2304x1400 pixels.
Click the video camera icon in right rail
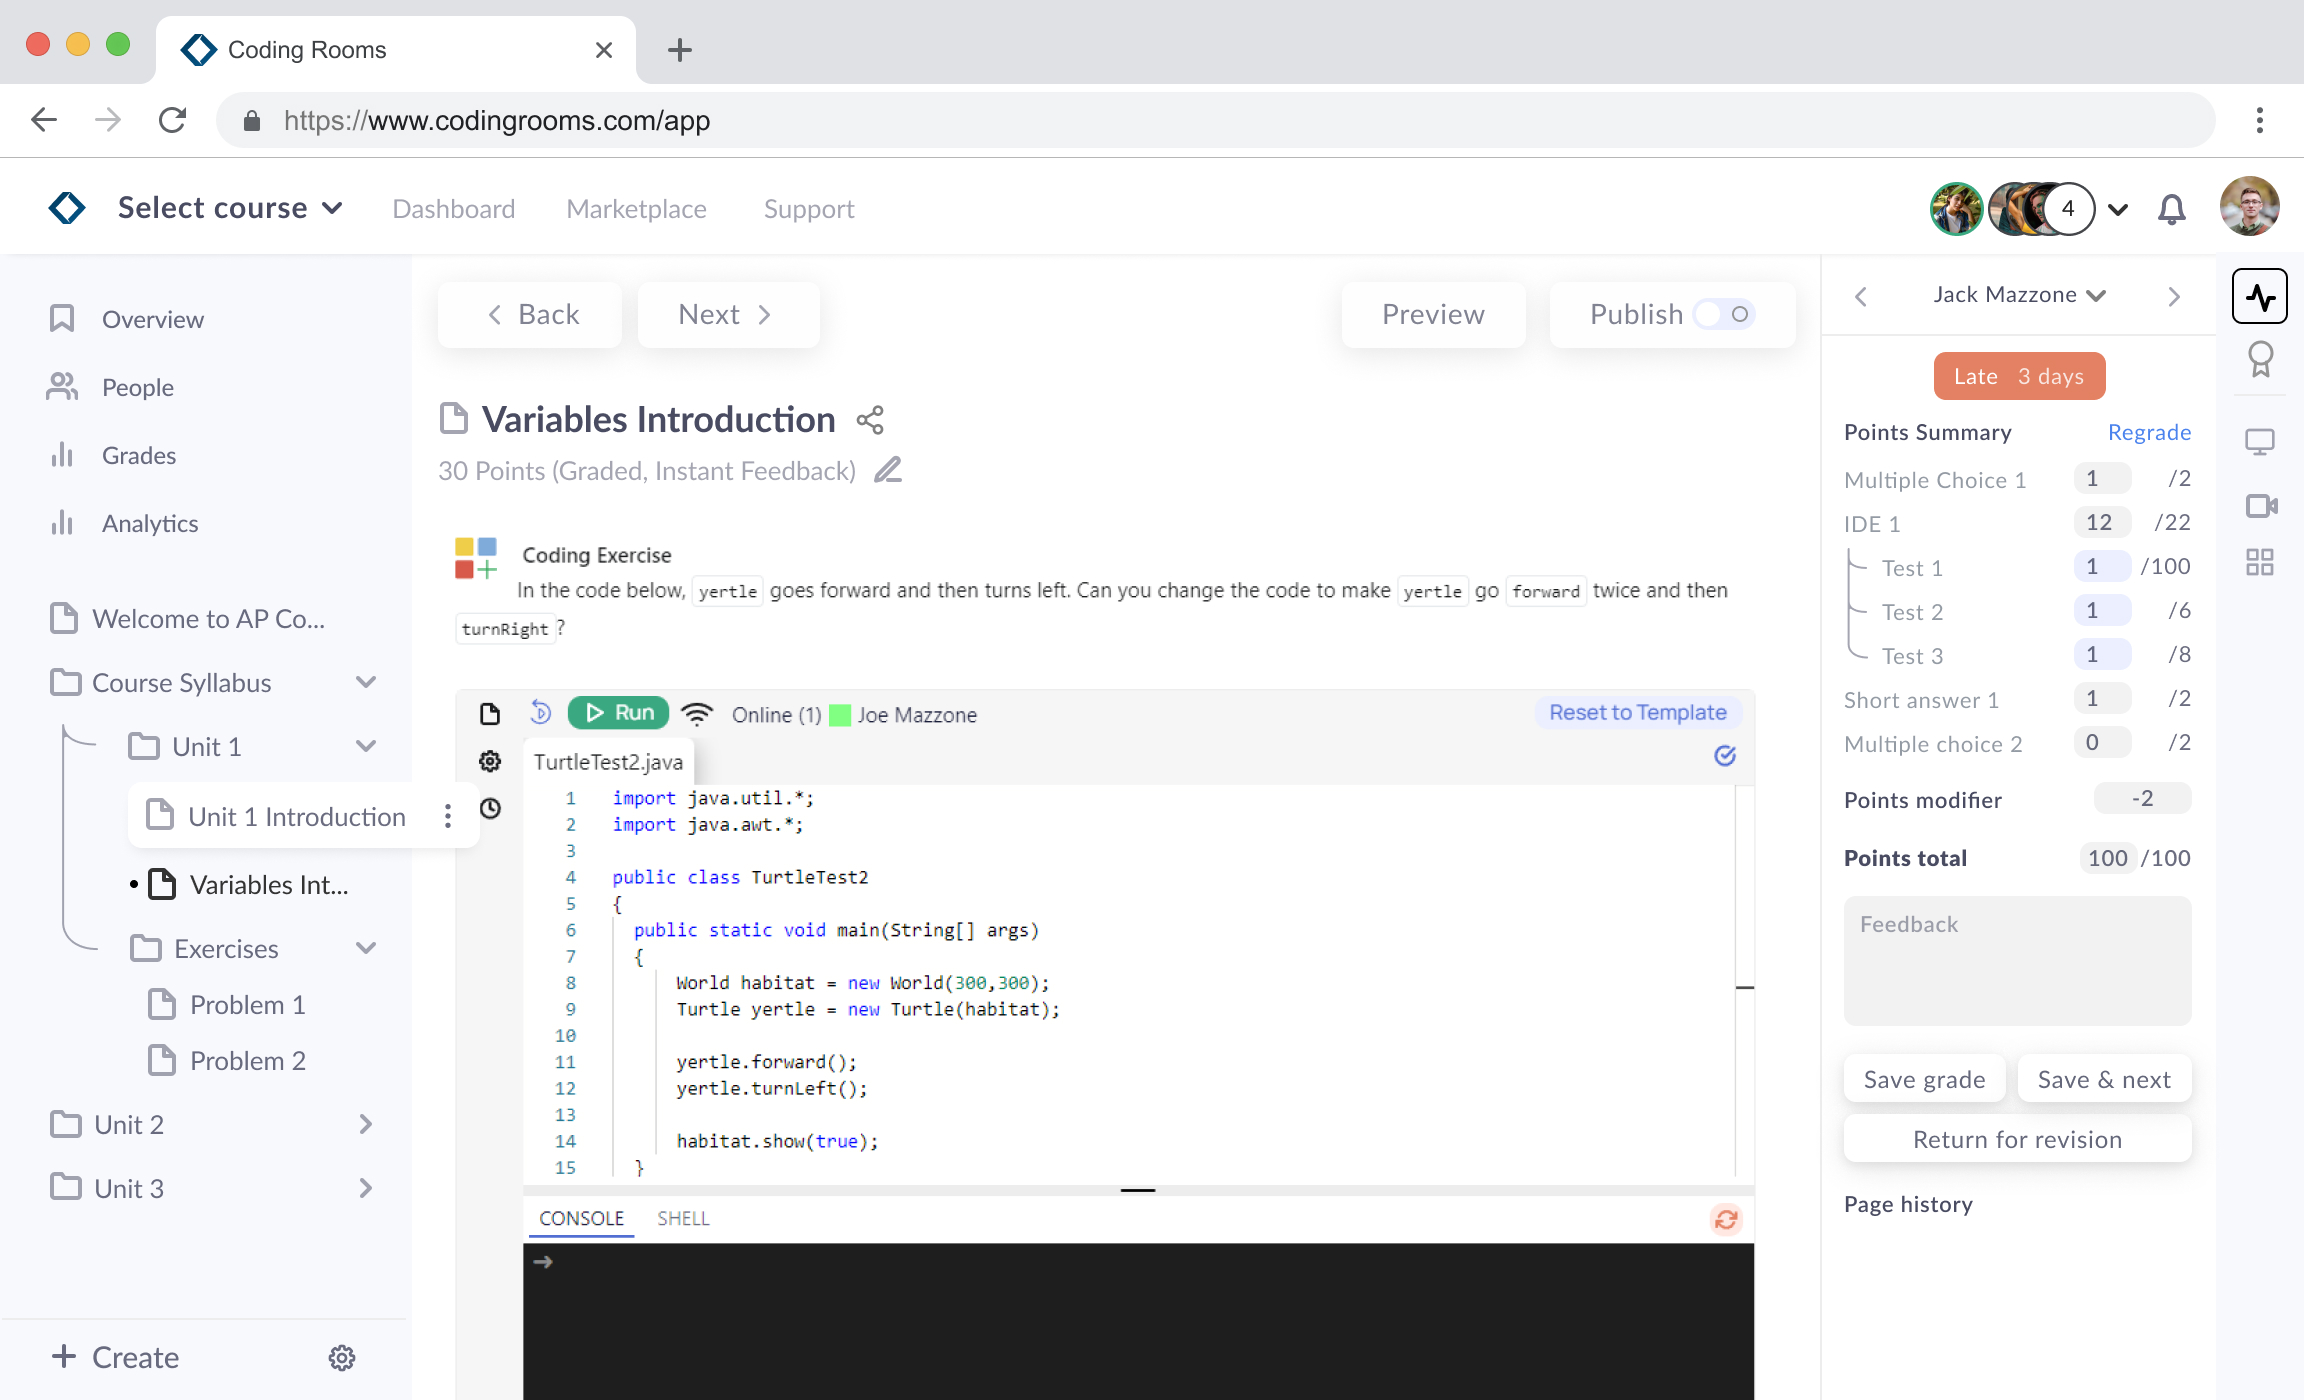pos(2260,506)
